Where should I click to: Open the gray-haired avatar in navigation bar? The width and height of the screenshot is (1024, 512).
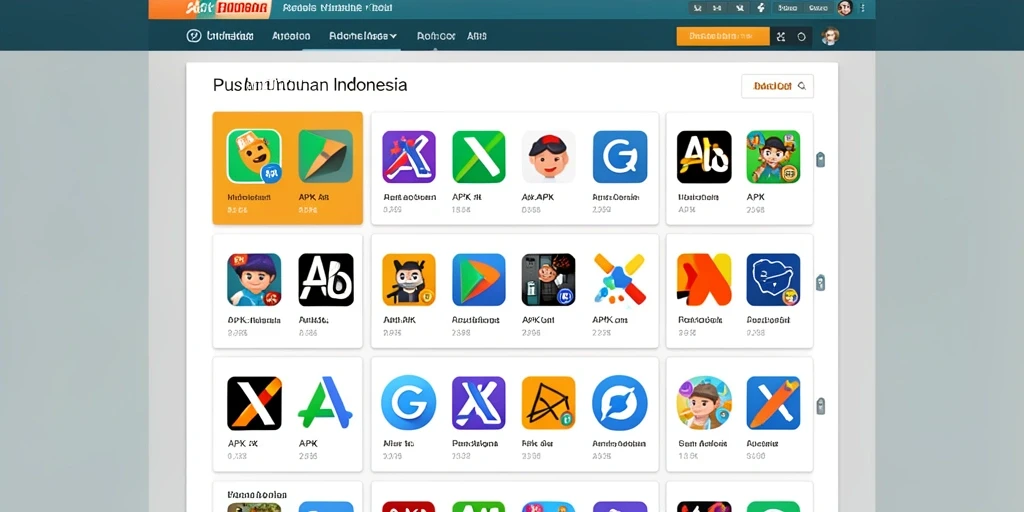[x=830, y=36]
